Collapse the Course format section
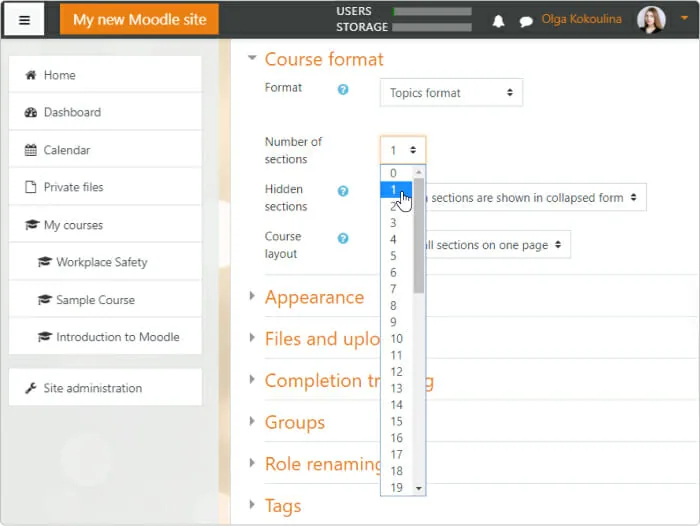The image size is (700, 526). (252, 58)
